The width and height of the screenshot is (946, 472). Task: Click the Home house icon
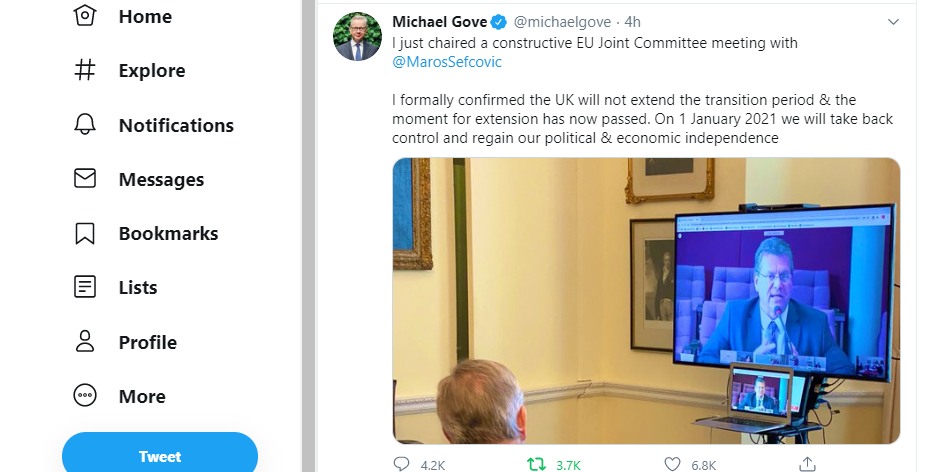[85, 16]
